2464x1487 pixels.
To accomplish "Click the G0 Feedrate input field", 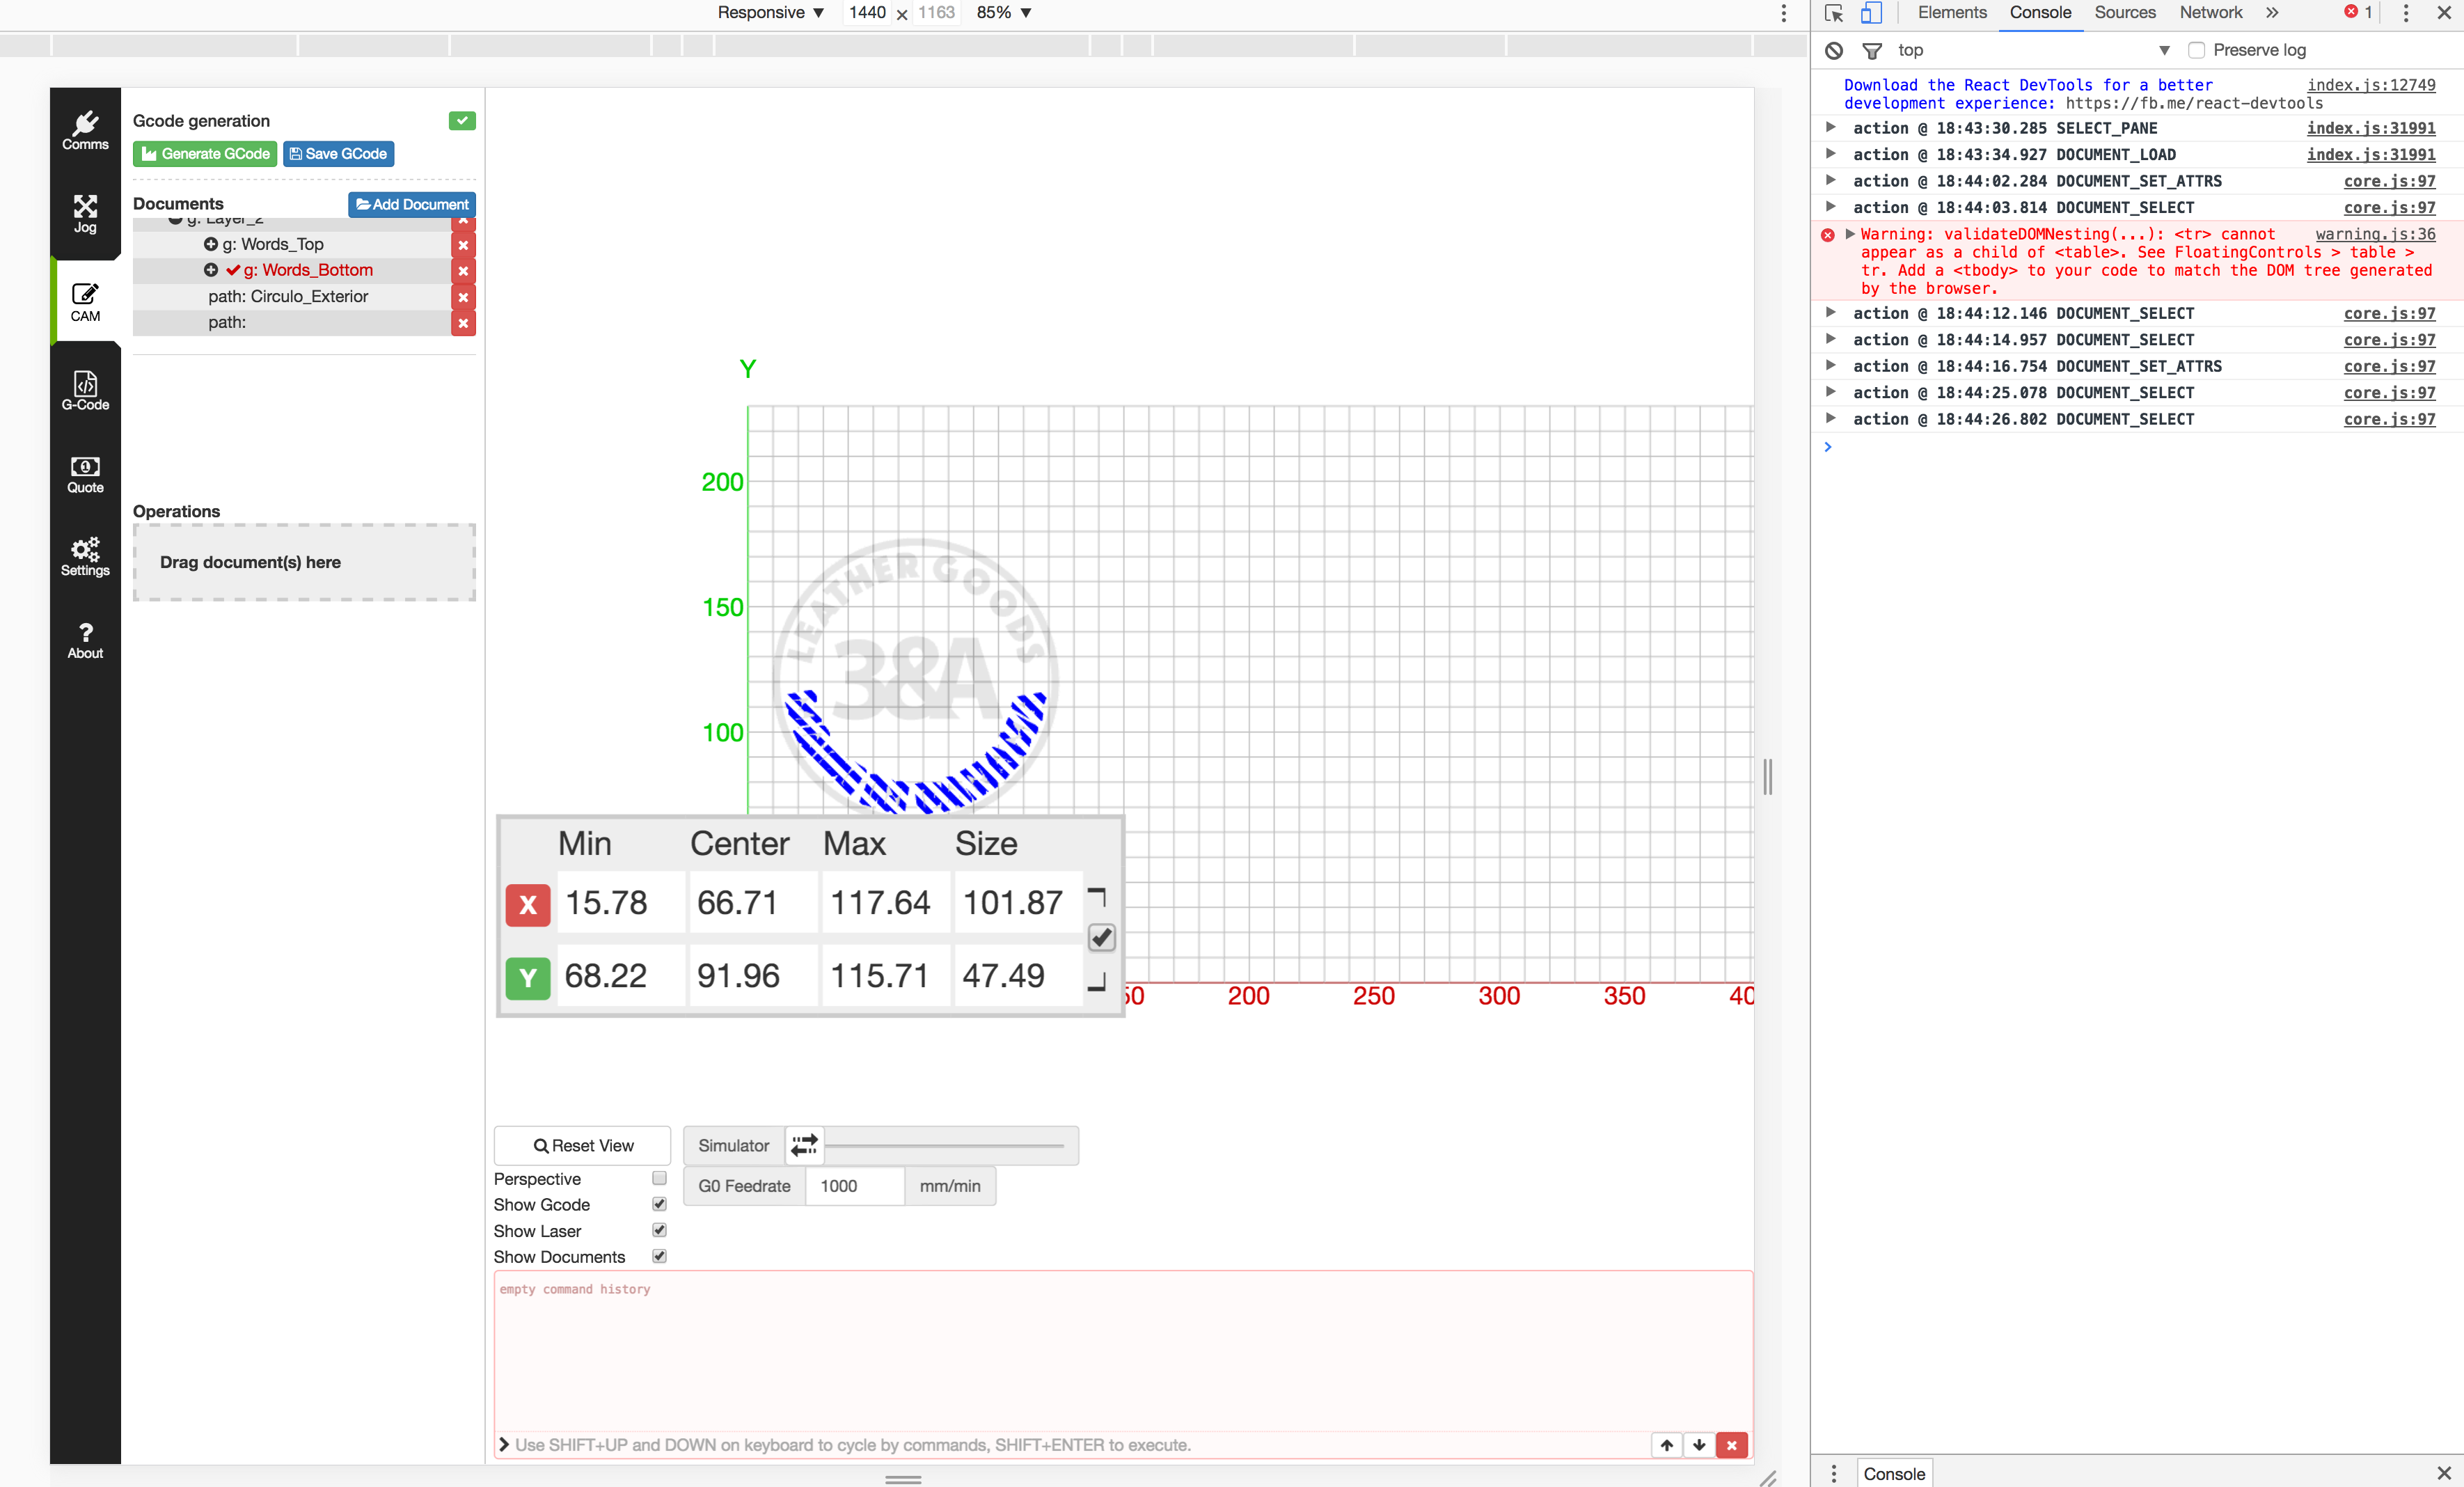I will 854,1186.
